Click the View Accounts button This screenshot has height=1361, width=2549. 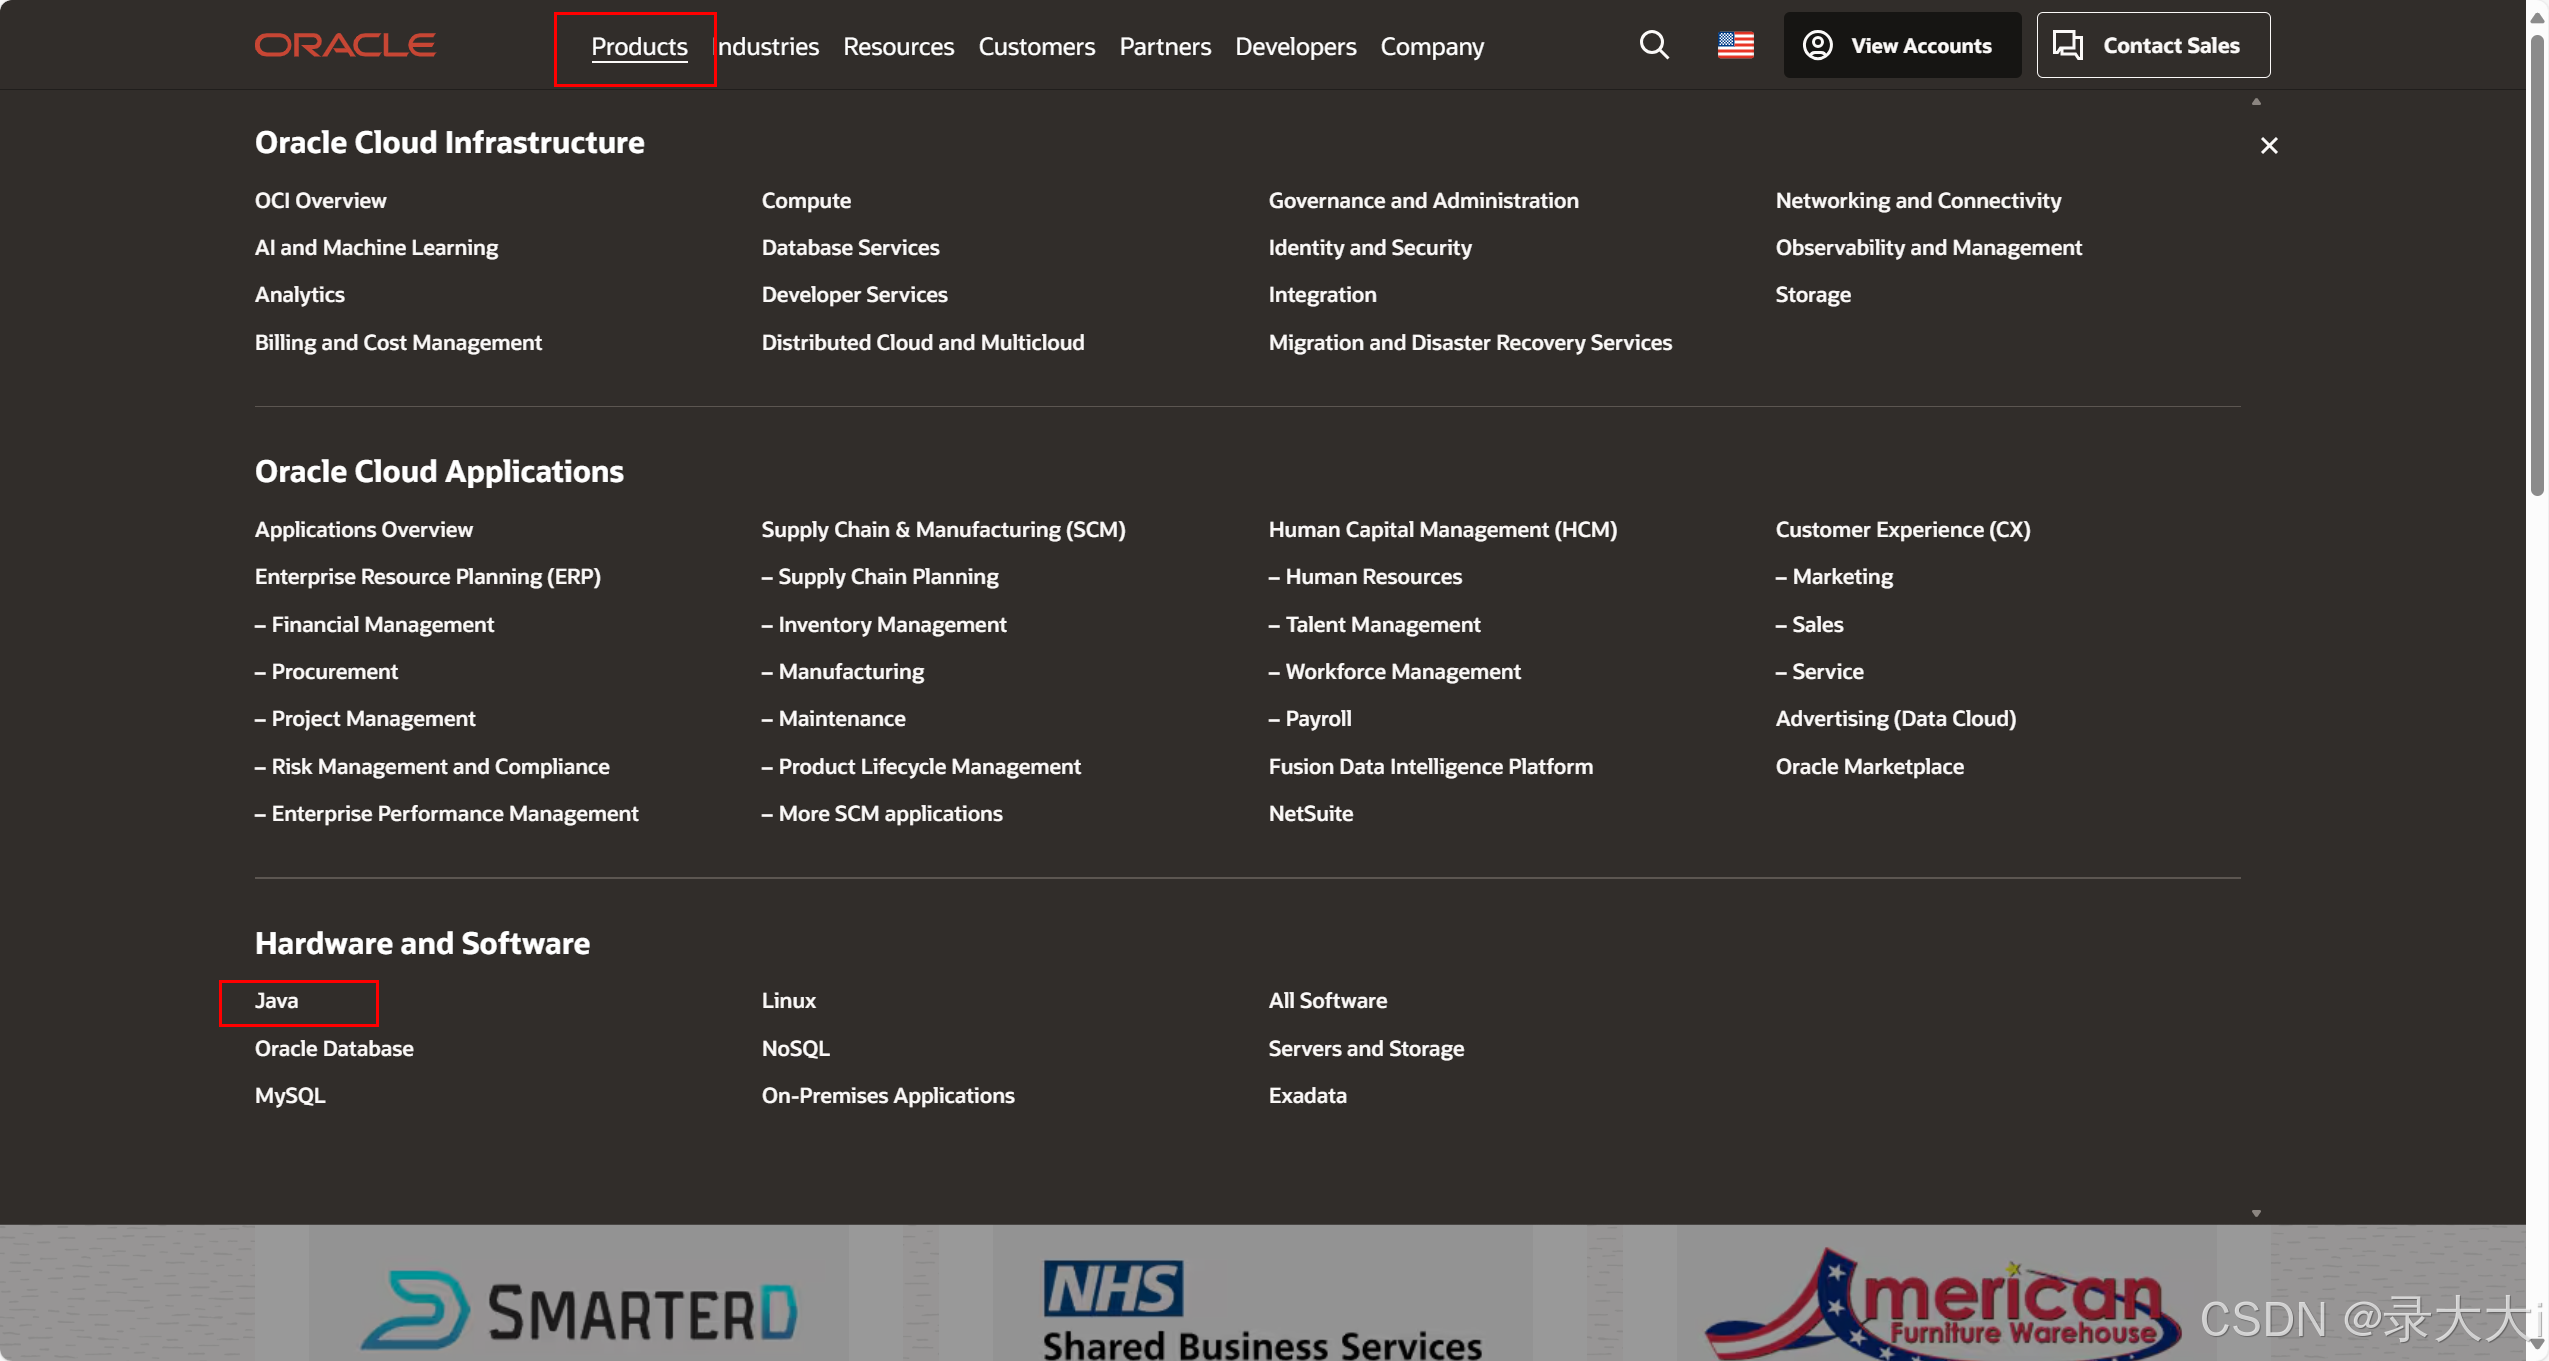point(1900,45)
